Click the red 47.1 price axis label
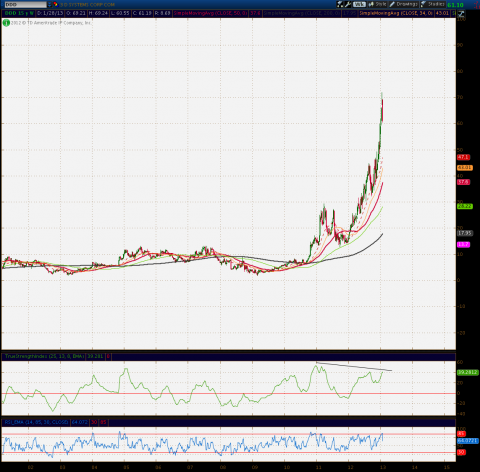Viewport: 480px width, 472px height. [x=463, y=157]
